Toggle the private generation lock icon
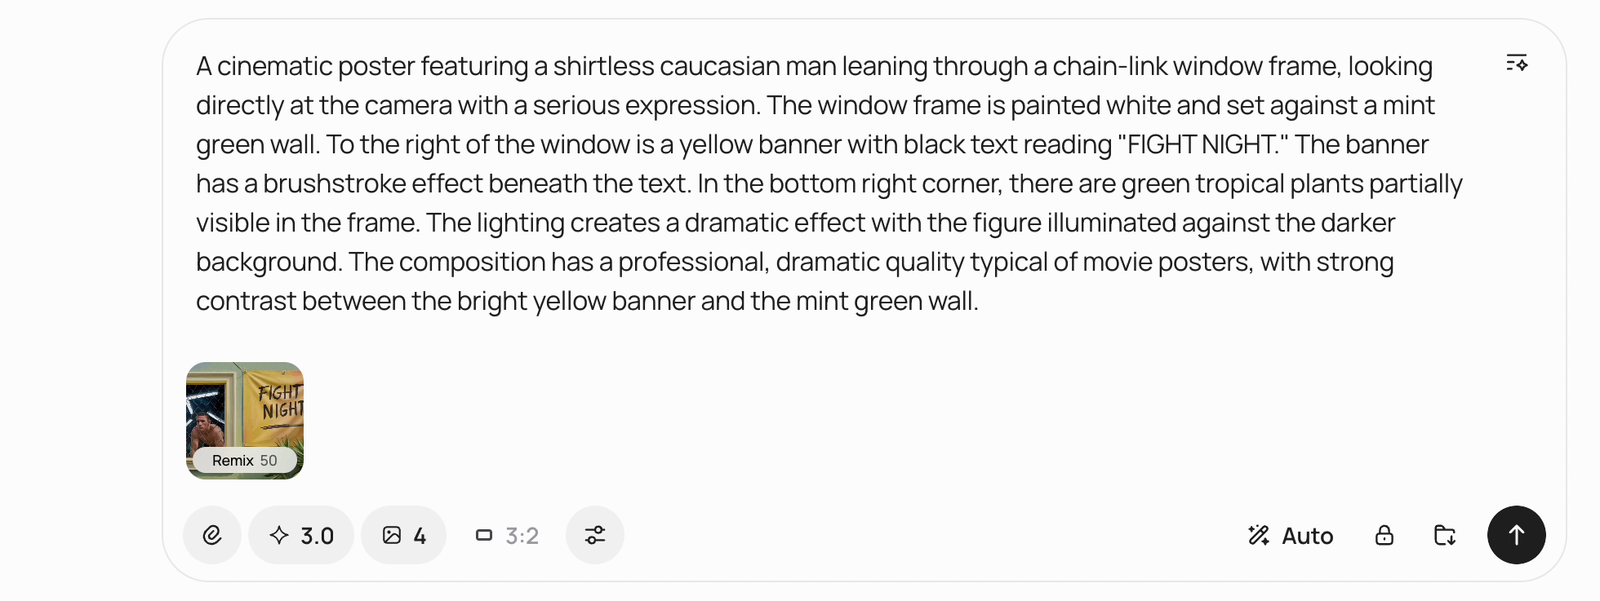 [x=1384, y=535]
